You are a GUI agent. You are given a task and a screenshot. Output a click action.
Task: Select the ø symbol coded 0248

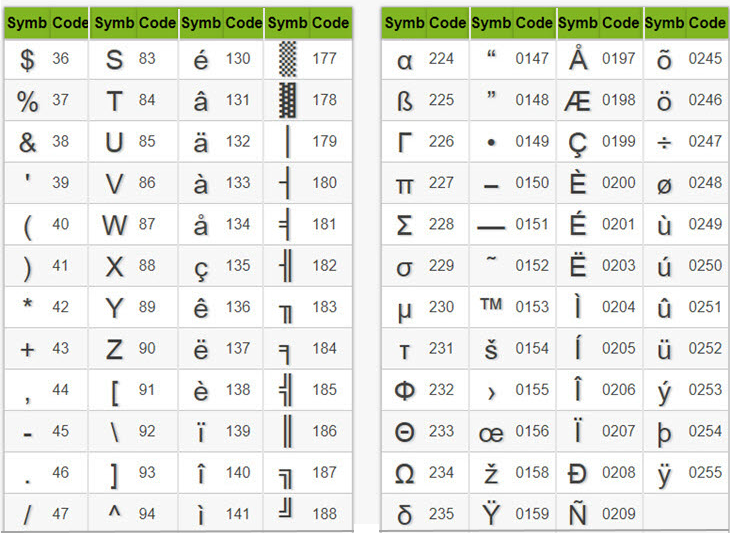pyautogui.click(x=664, y=184)
